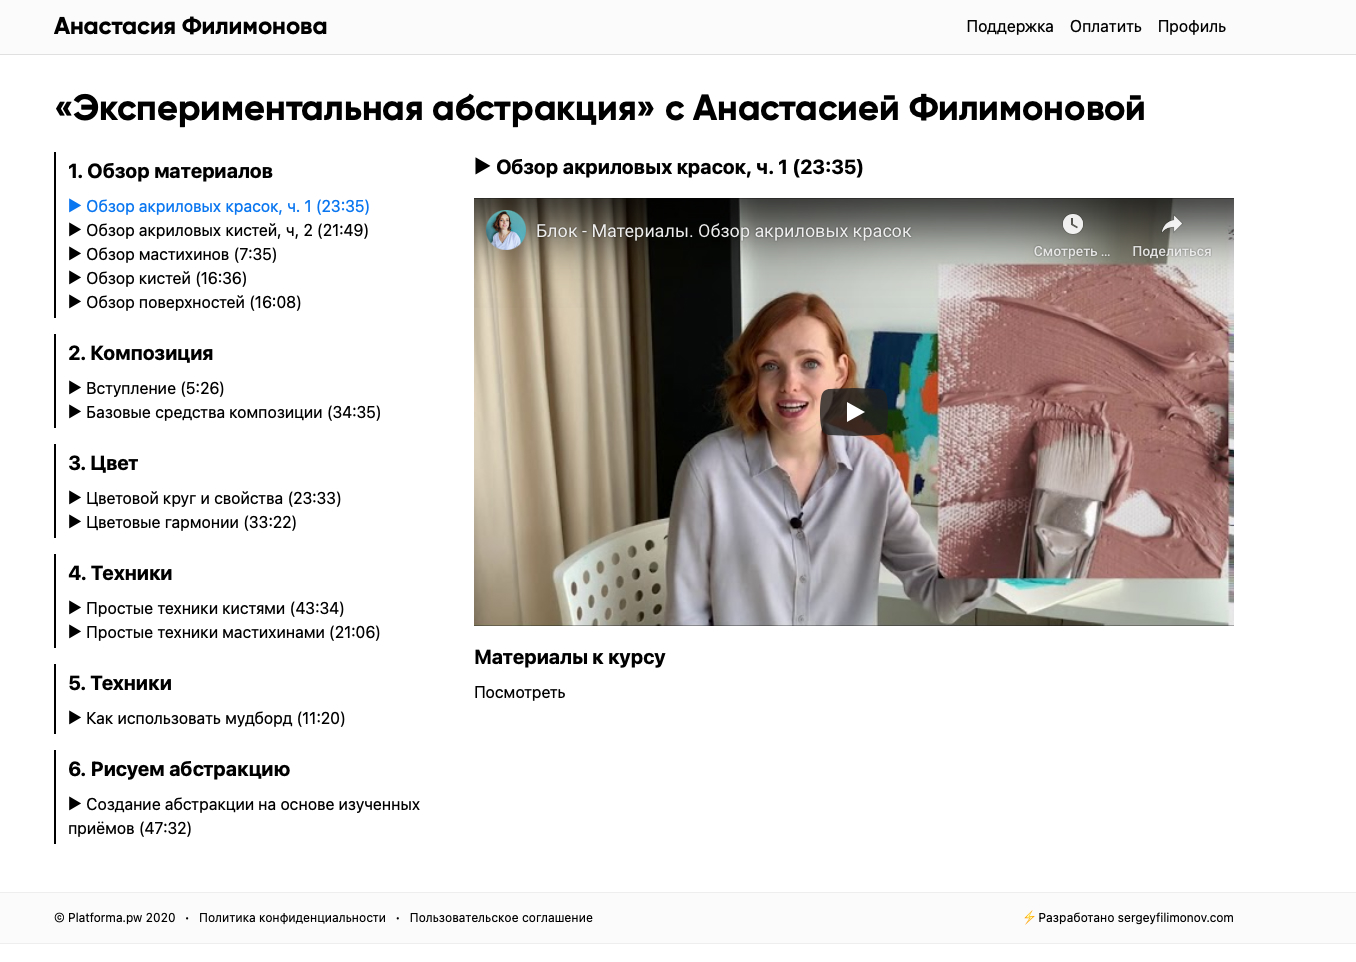Viewport: 1356px width, 962px height.
Task: Click Посмотреть under Материалы к курсу
Action: [519, 692]
